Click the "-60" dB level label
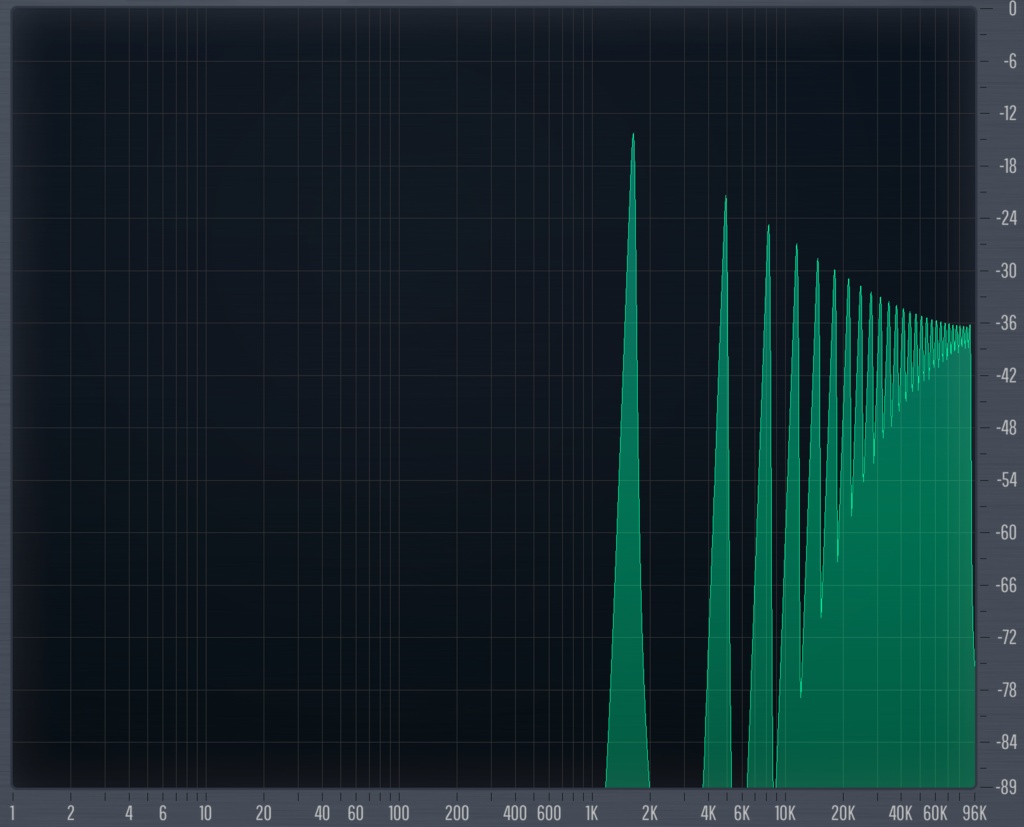Image resolution: width=1024 pixels, height=827 pixels. pos(1007,532)
